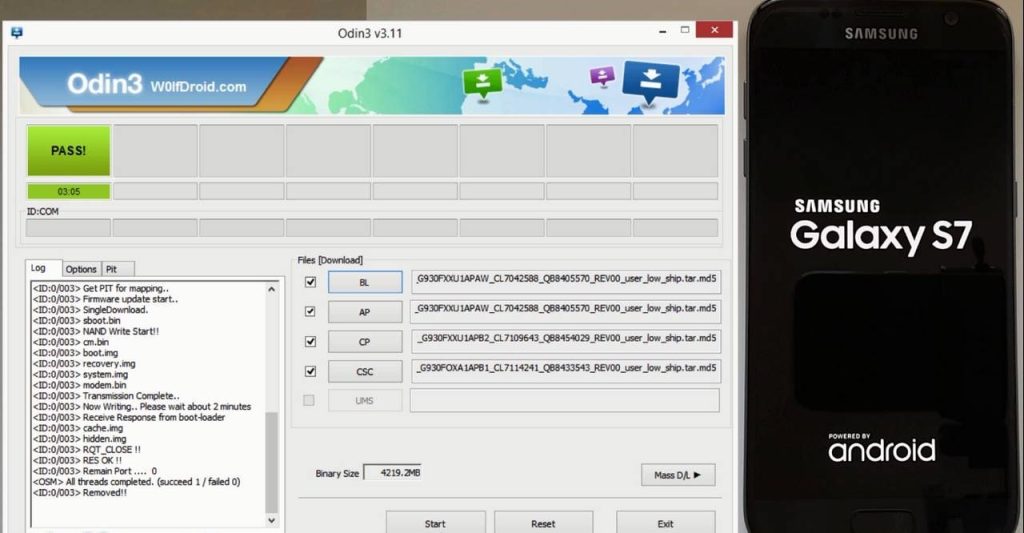Switch to the Log tab

coord(43,268)
